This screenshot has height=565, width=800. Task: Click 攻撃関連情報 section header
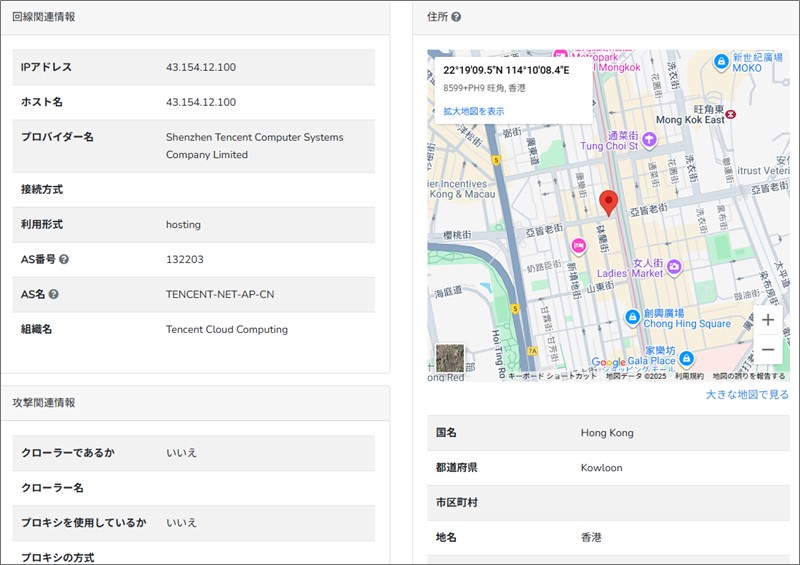[43, 403]
